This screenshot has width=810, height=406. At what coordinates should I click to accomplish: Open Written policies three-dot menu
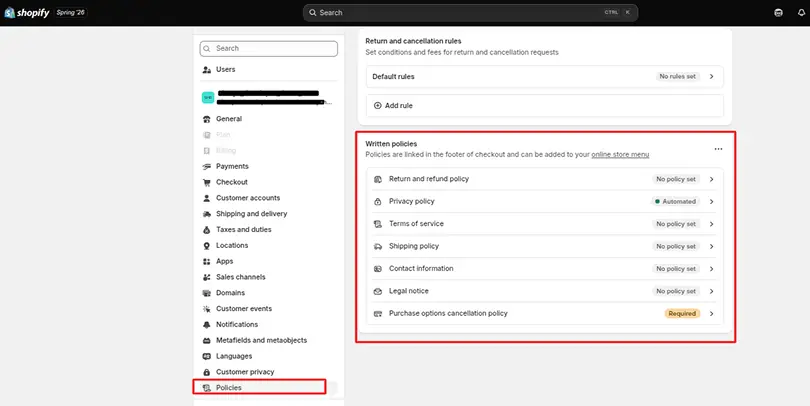(718, 149)
